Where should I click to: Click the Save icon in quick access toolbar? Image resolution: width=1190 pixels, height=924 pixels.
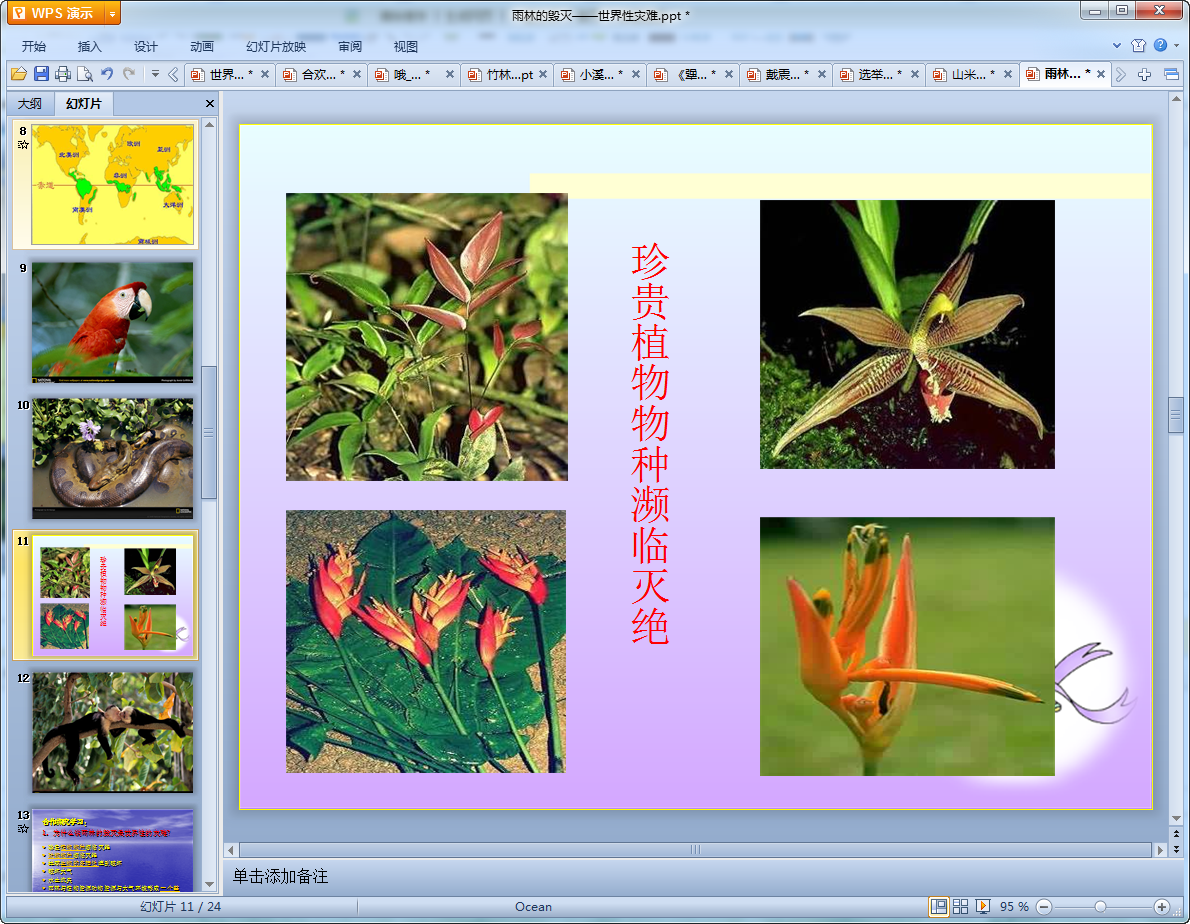(x=41, y=74)
